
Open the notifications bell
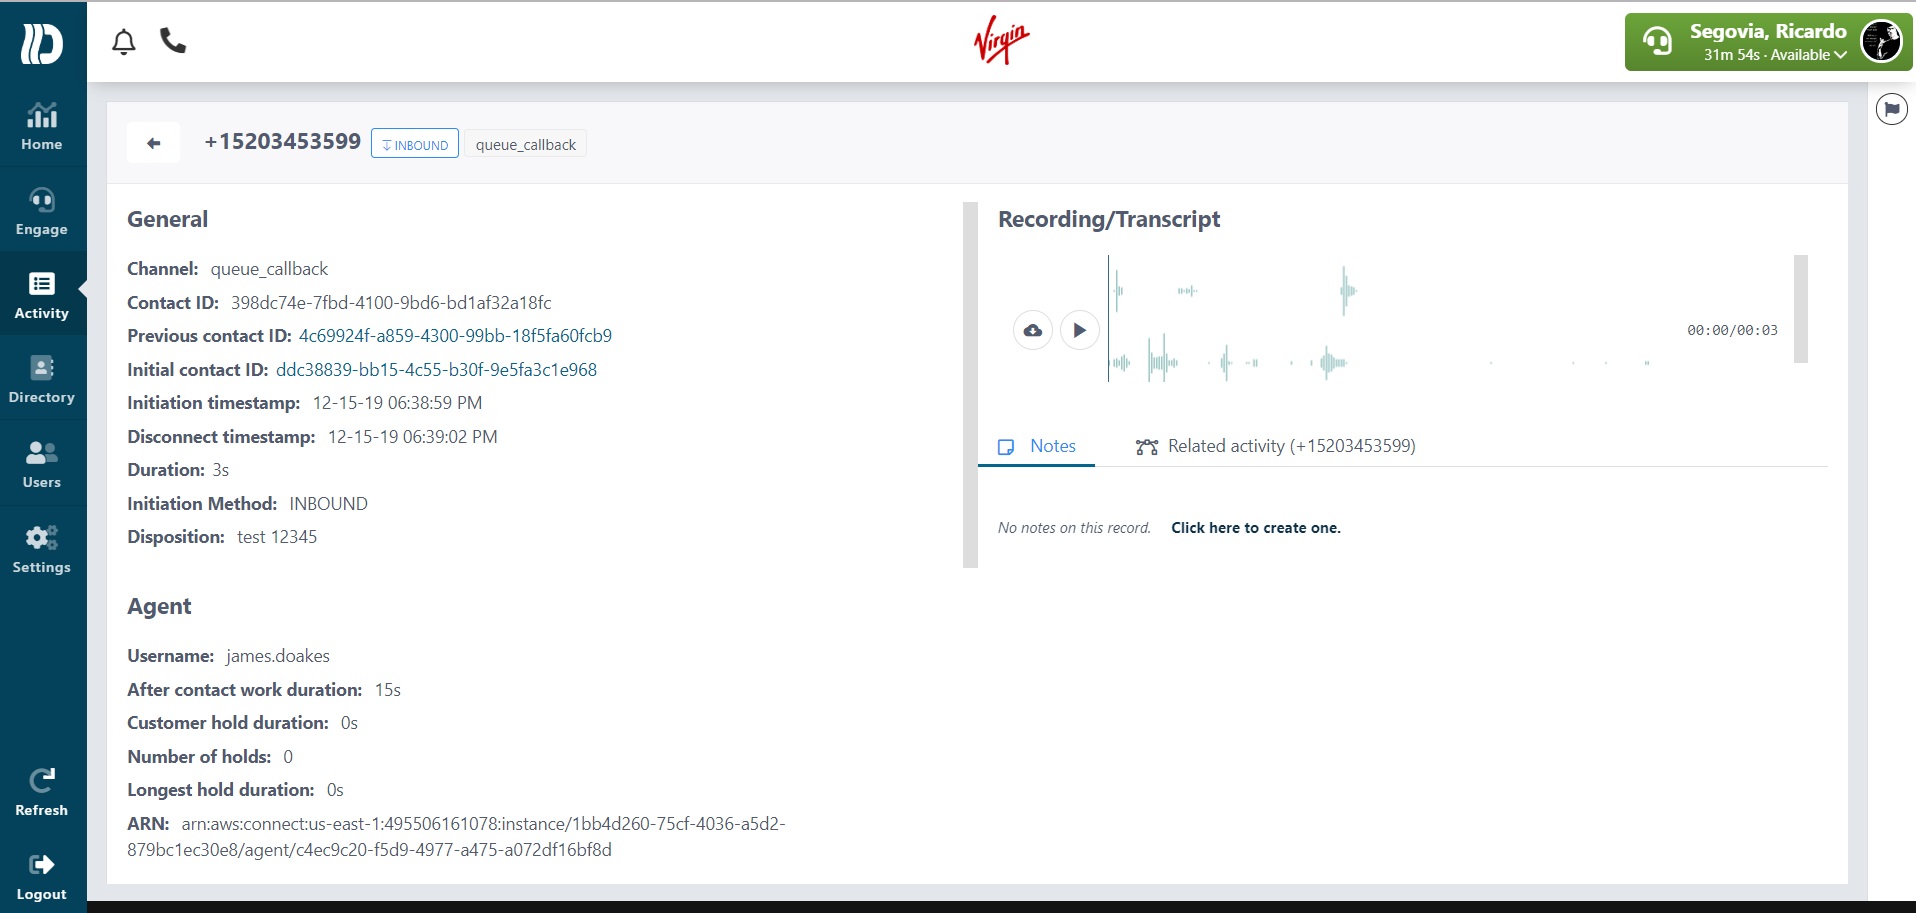[124, 42]
